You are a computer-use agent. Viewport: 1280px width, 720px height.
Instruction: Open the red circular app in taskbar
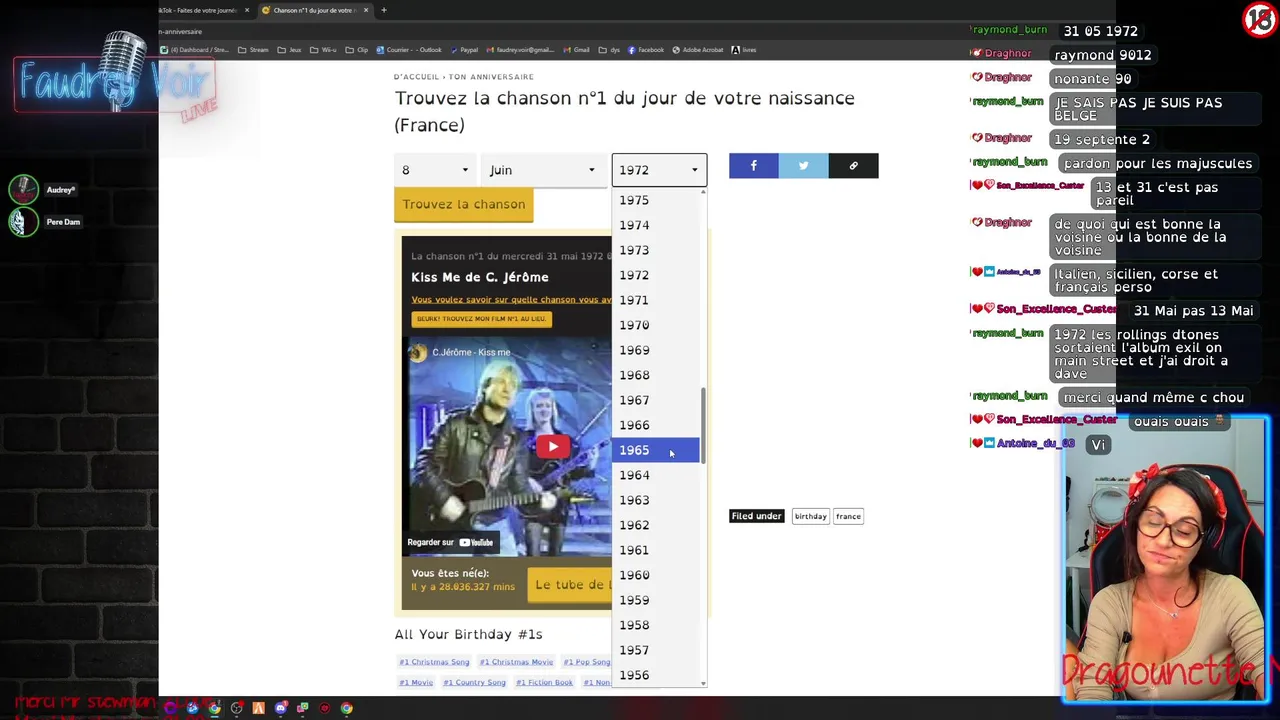click(x=325, y=708)
